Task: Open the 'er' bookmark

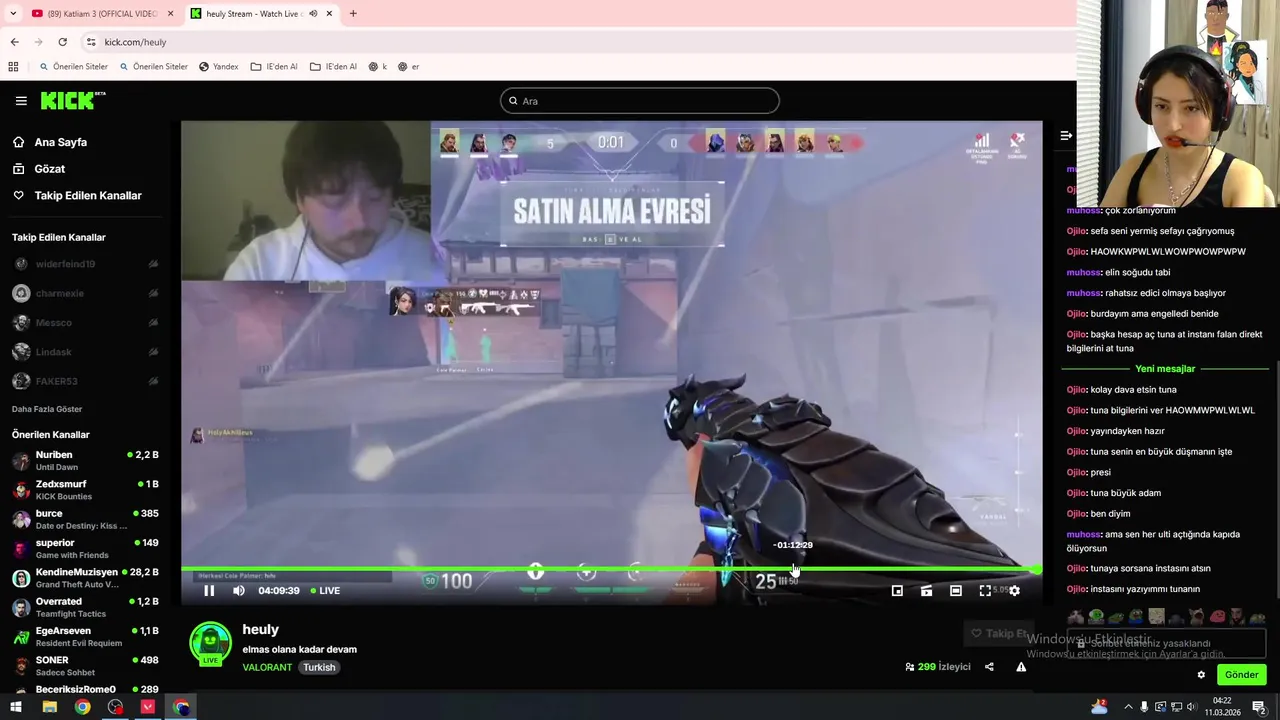Action: click(408, 67)
